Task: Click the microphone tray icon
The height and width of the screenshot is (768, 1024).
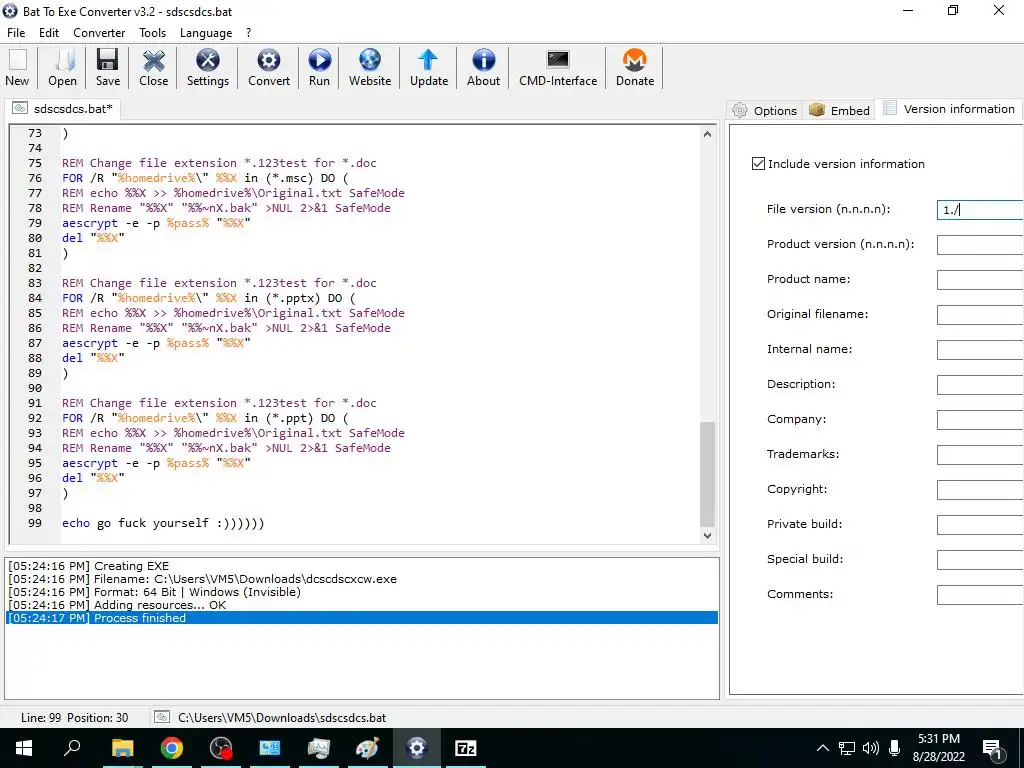Action: pyautogui.click(x=895, y=748)
